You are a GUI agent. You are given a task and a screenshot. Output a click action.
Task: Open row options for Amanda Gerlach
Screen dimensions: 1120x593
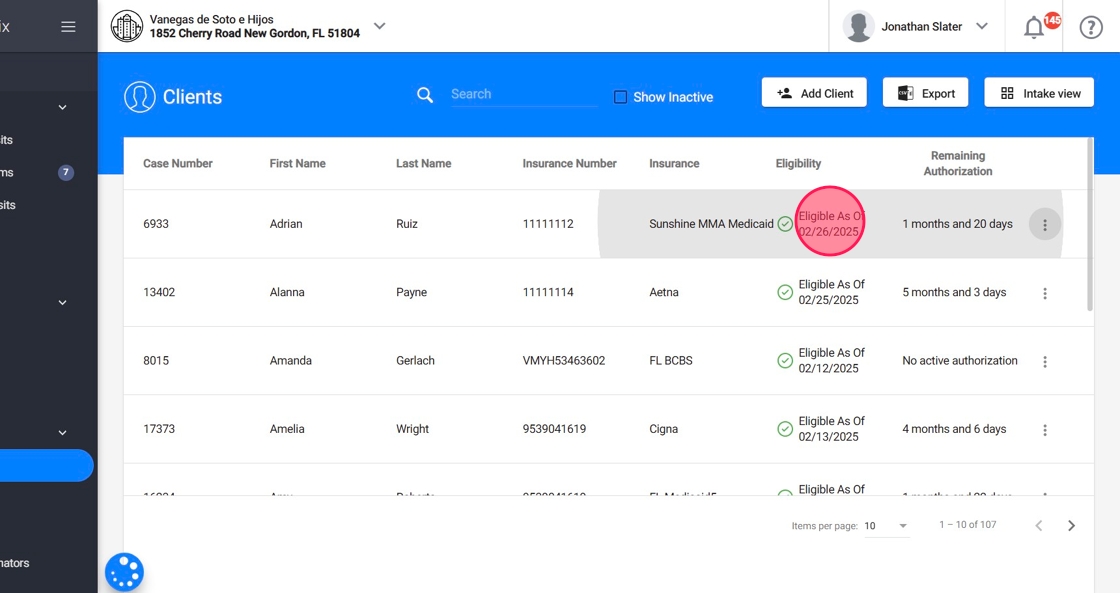(1044, 362)
